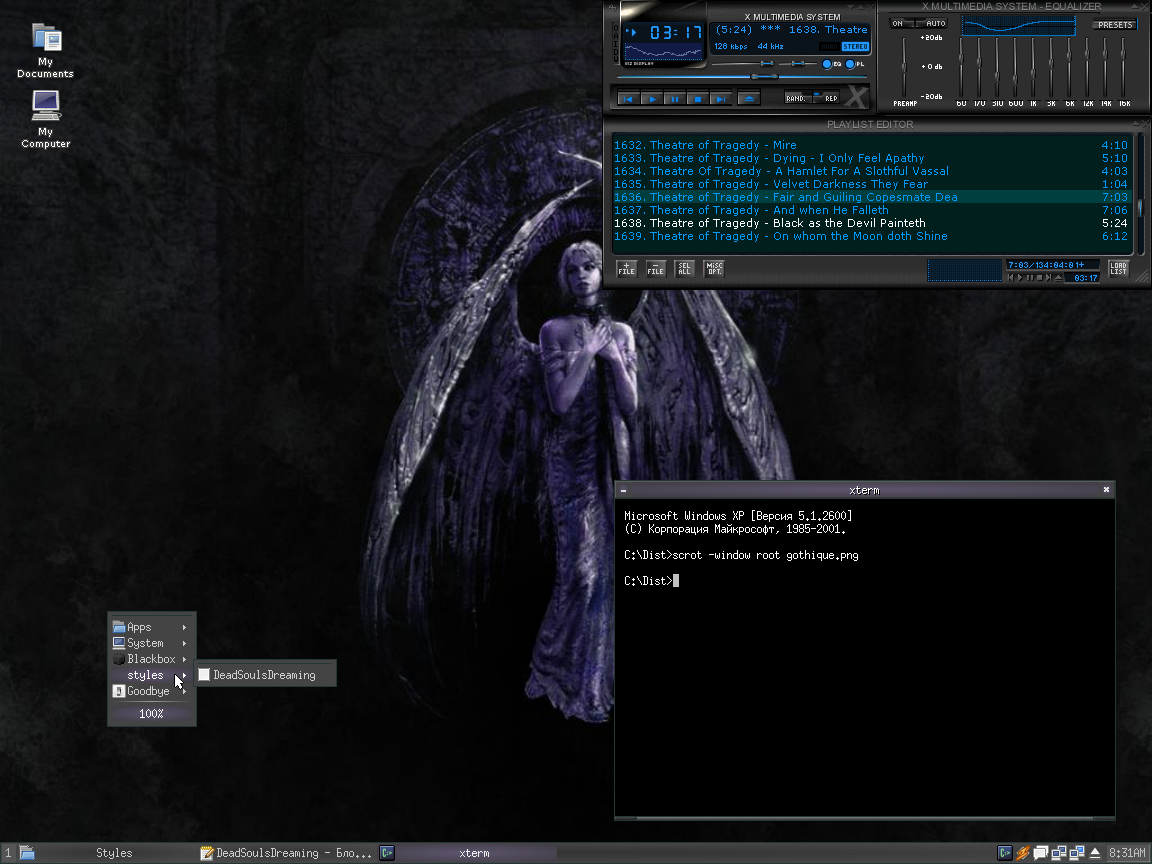The width and height of the screenshot is (1152, 864).
Task: Click the mini play button in playlist editor
Action: (1020, 278)
